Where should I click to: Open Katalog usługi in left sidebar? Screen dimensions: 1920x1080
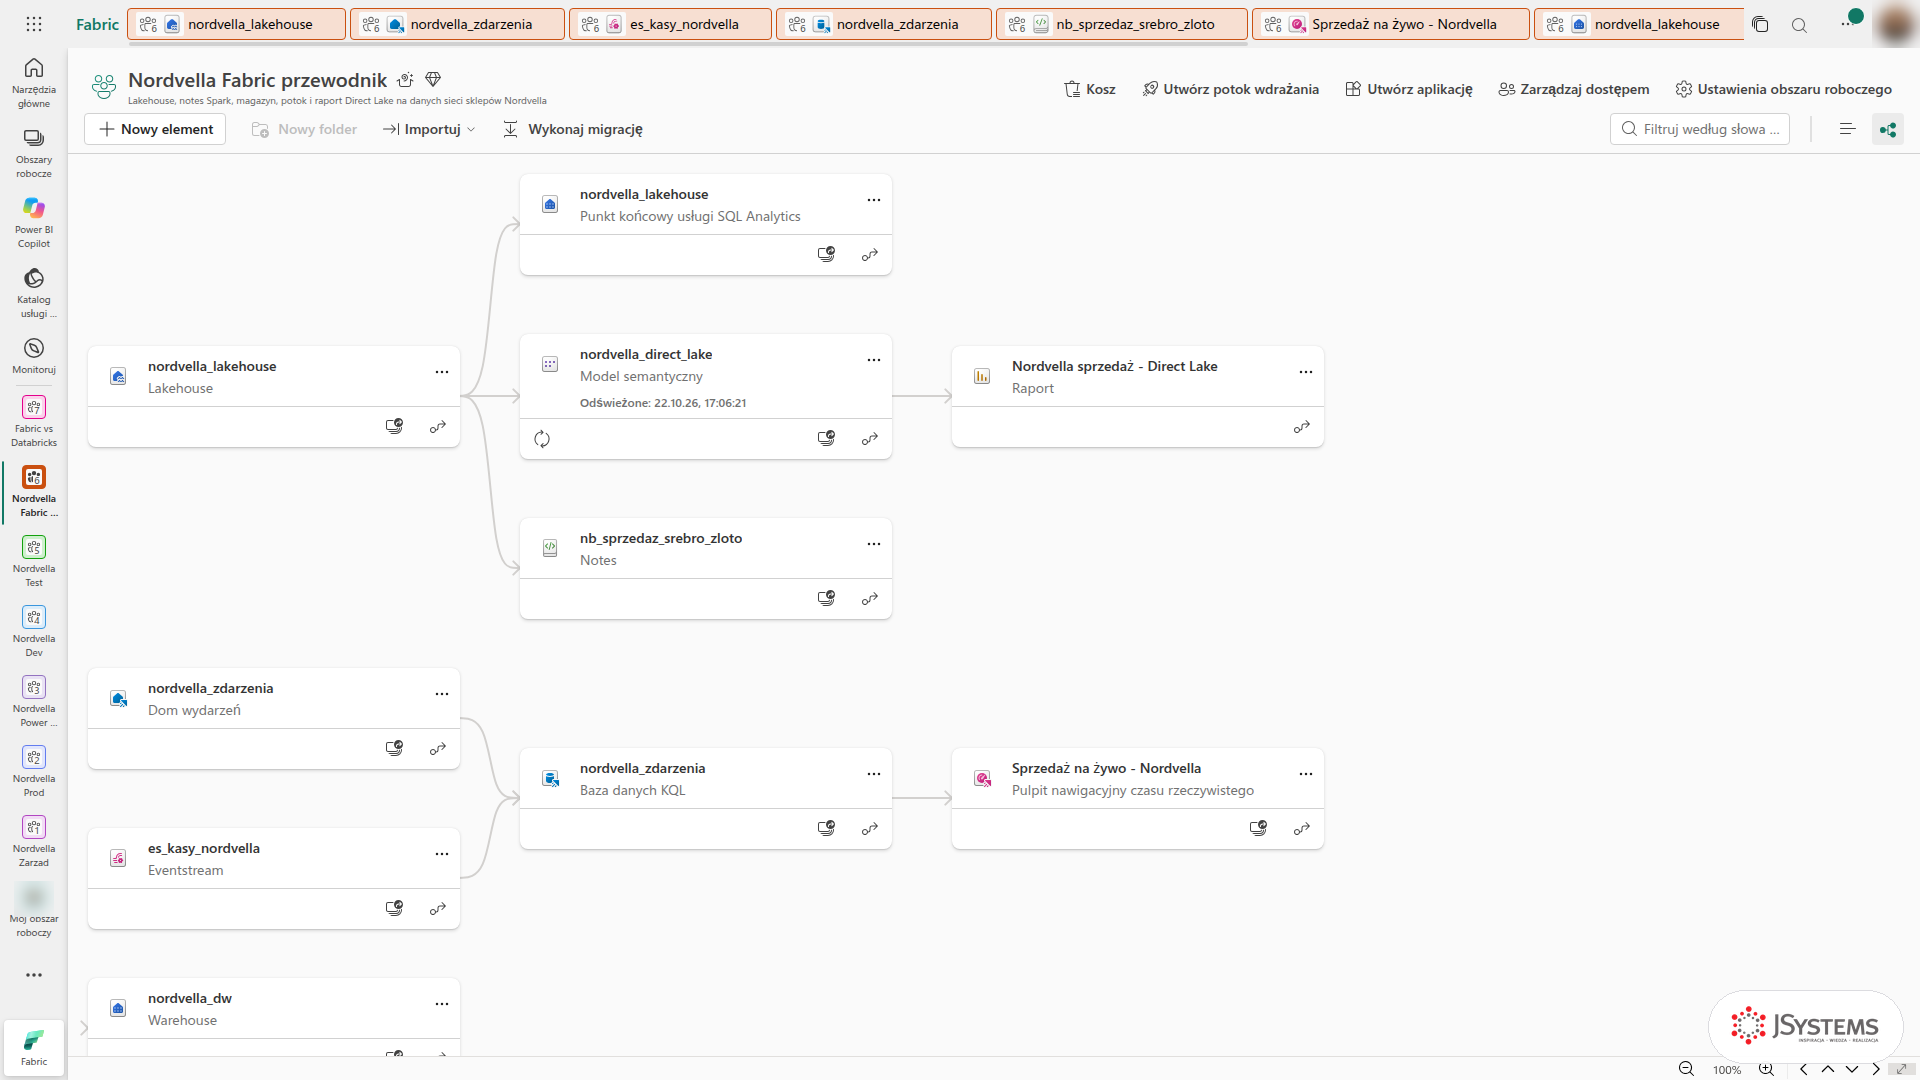[x=34, y=291]
